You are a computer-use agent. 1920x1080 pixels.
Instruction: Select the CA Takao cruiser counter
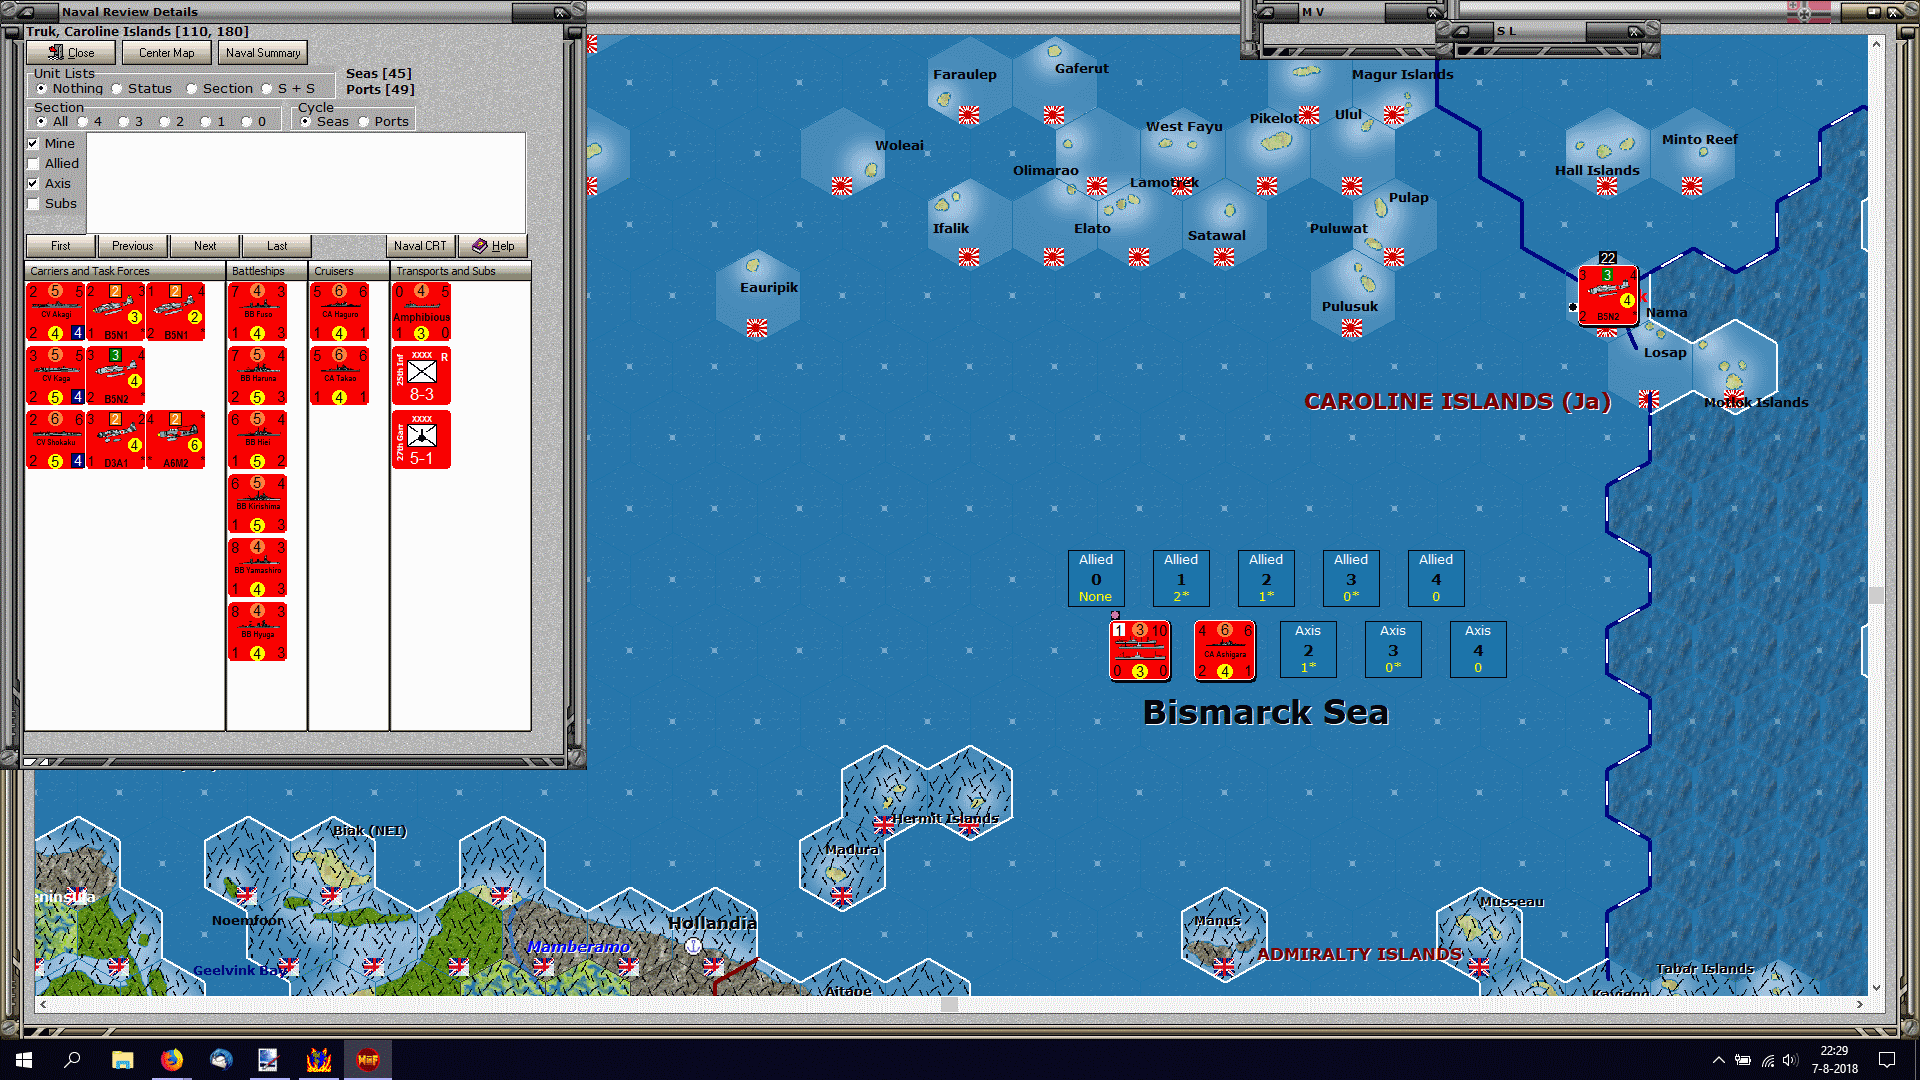click(340, 376)
